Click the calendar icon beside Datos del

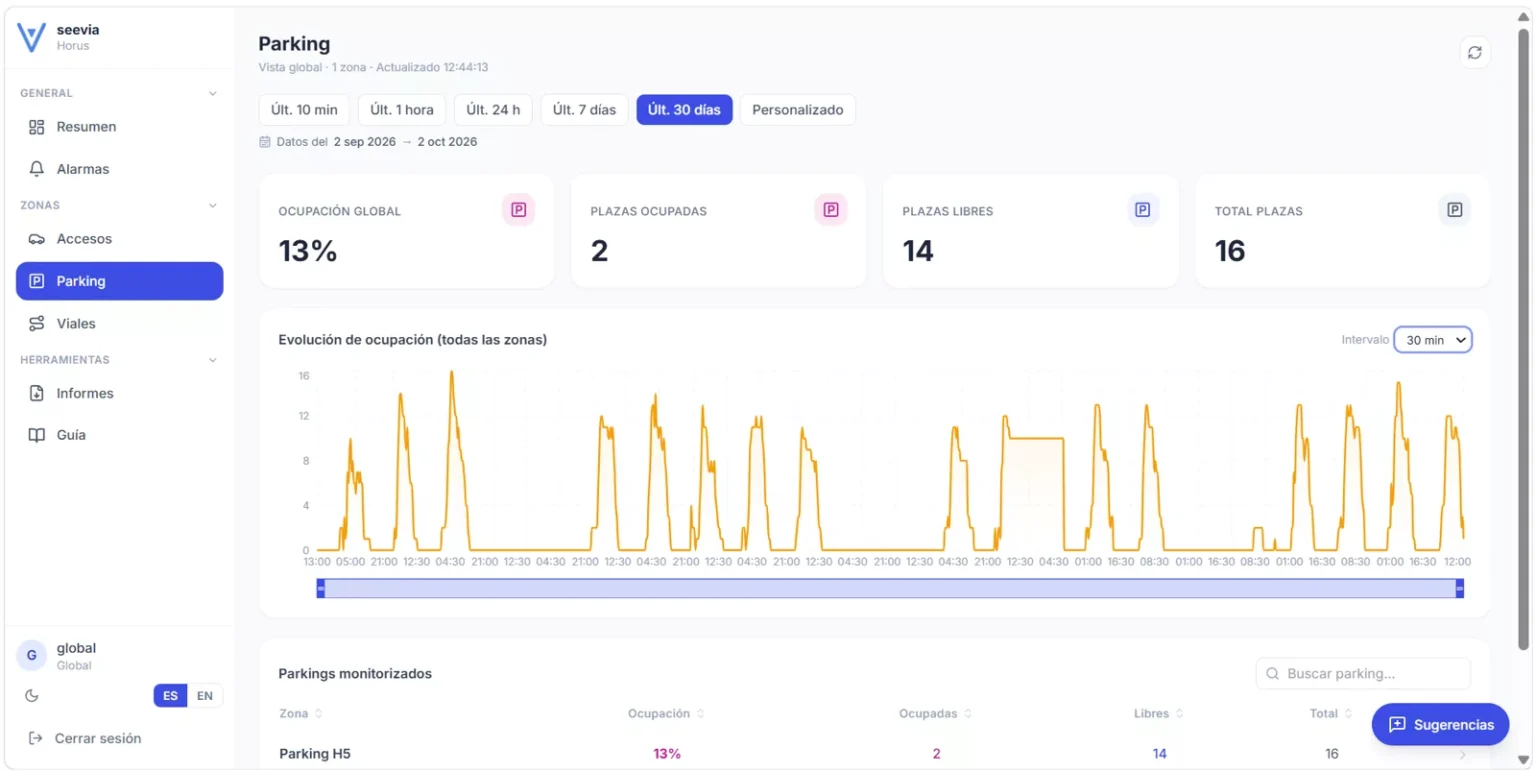265,142
